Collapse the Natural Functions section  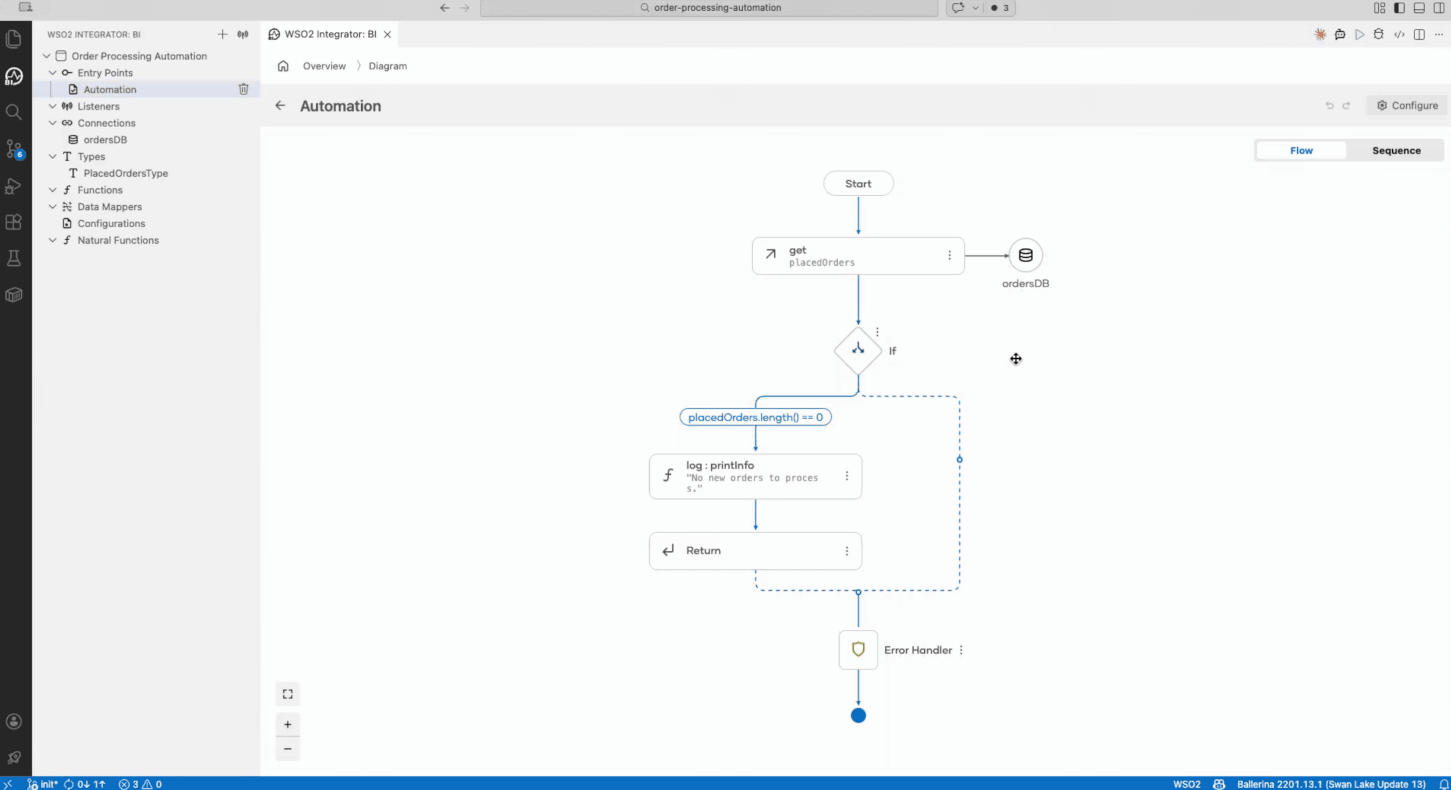tap(53, 240)
